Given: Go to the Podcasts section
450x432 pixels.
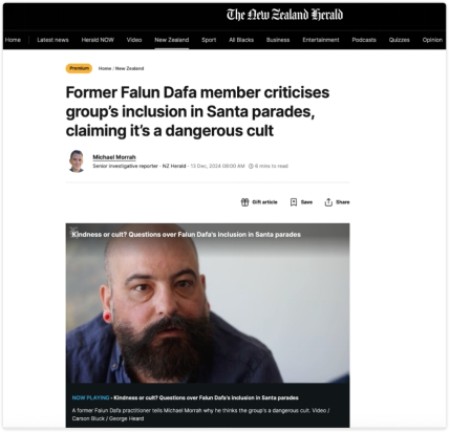Looking at the screenshot, I should pyautogui.click(x=364, y=40).
